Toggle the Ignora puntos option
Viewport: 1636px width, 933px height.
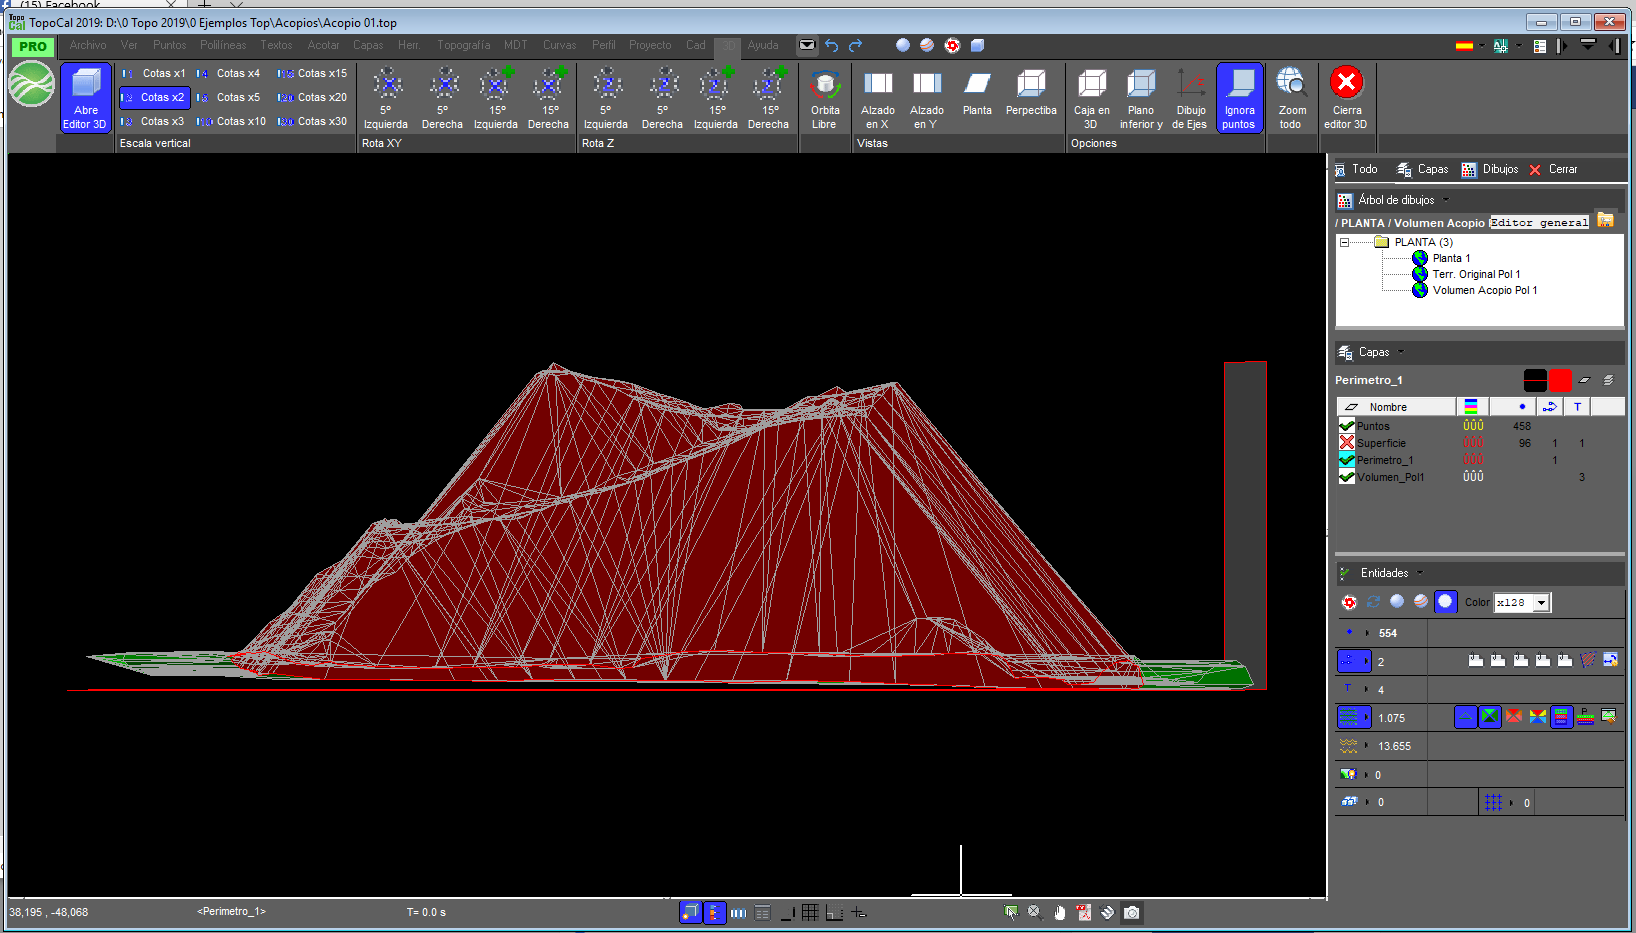[1239, 98]
